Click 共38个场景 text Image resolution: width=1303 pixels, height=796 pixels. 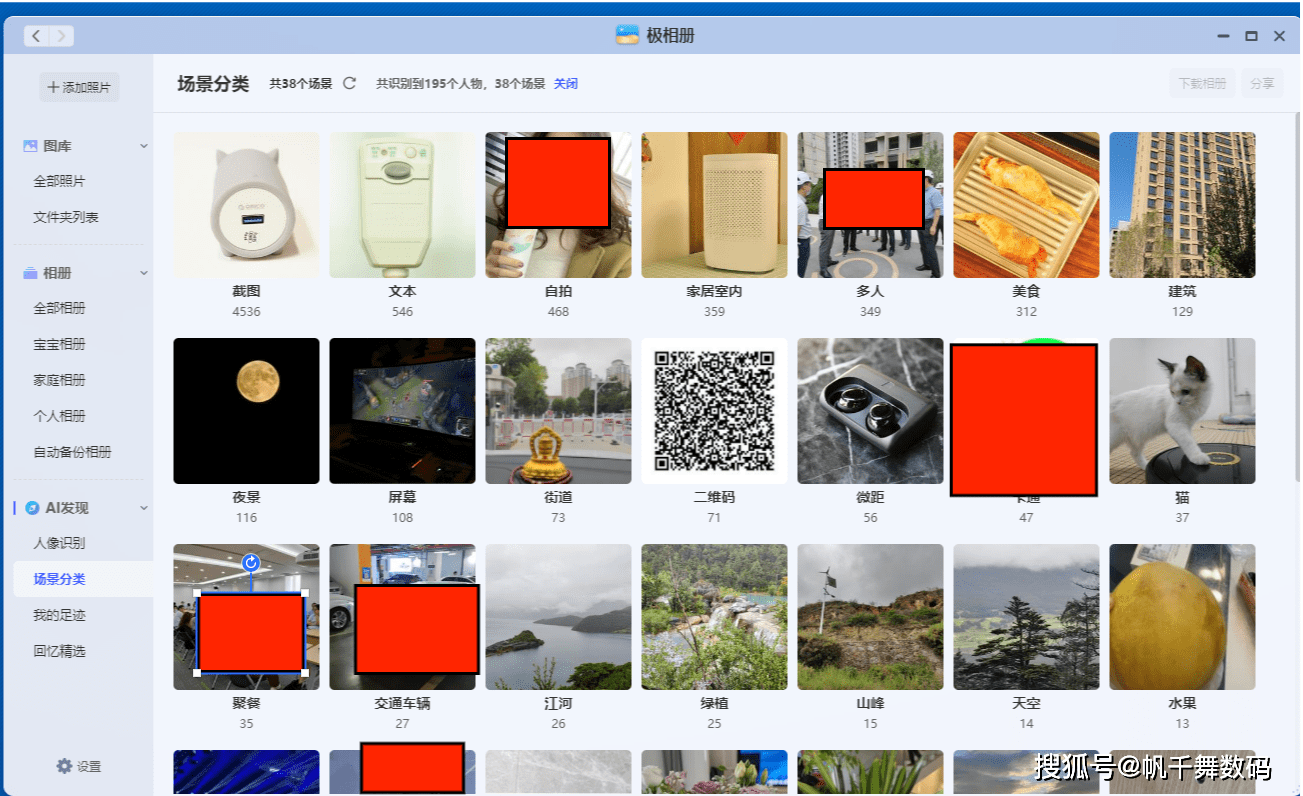[x=300, y=84]
